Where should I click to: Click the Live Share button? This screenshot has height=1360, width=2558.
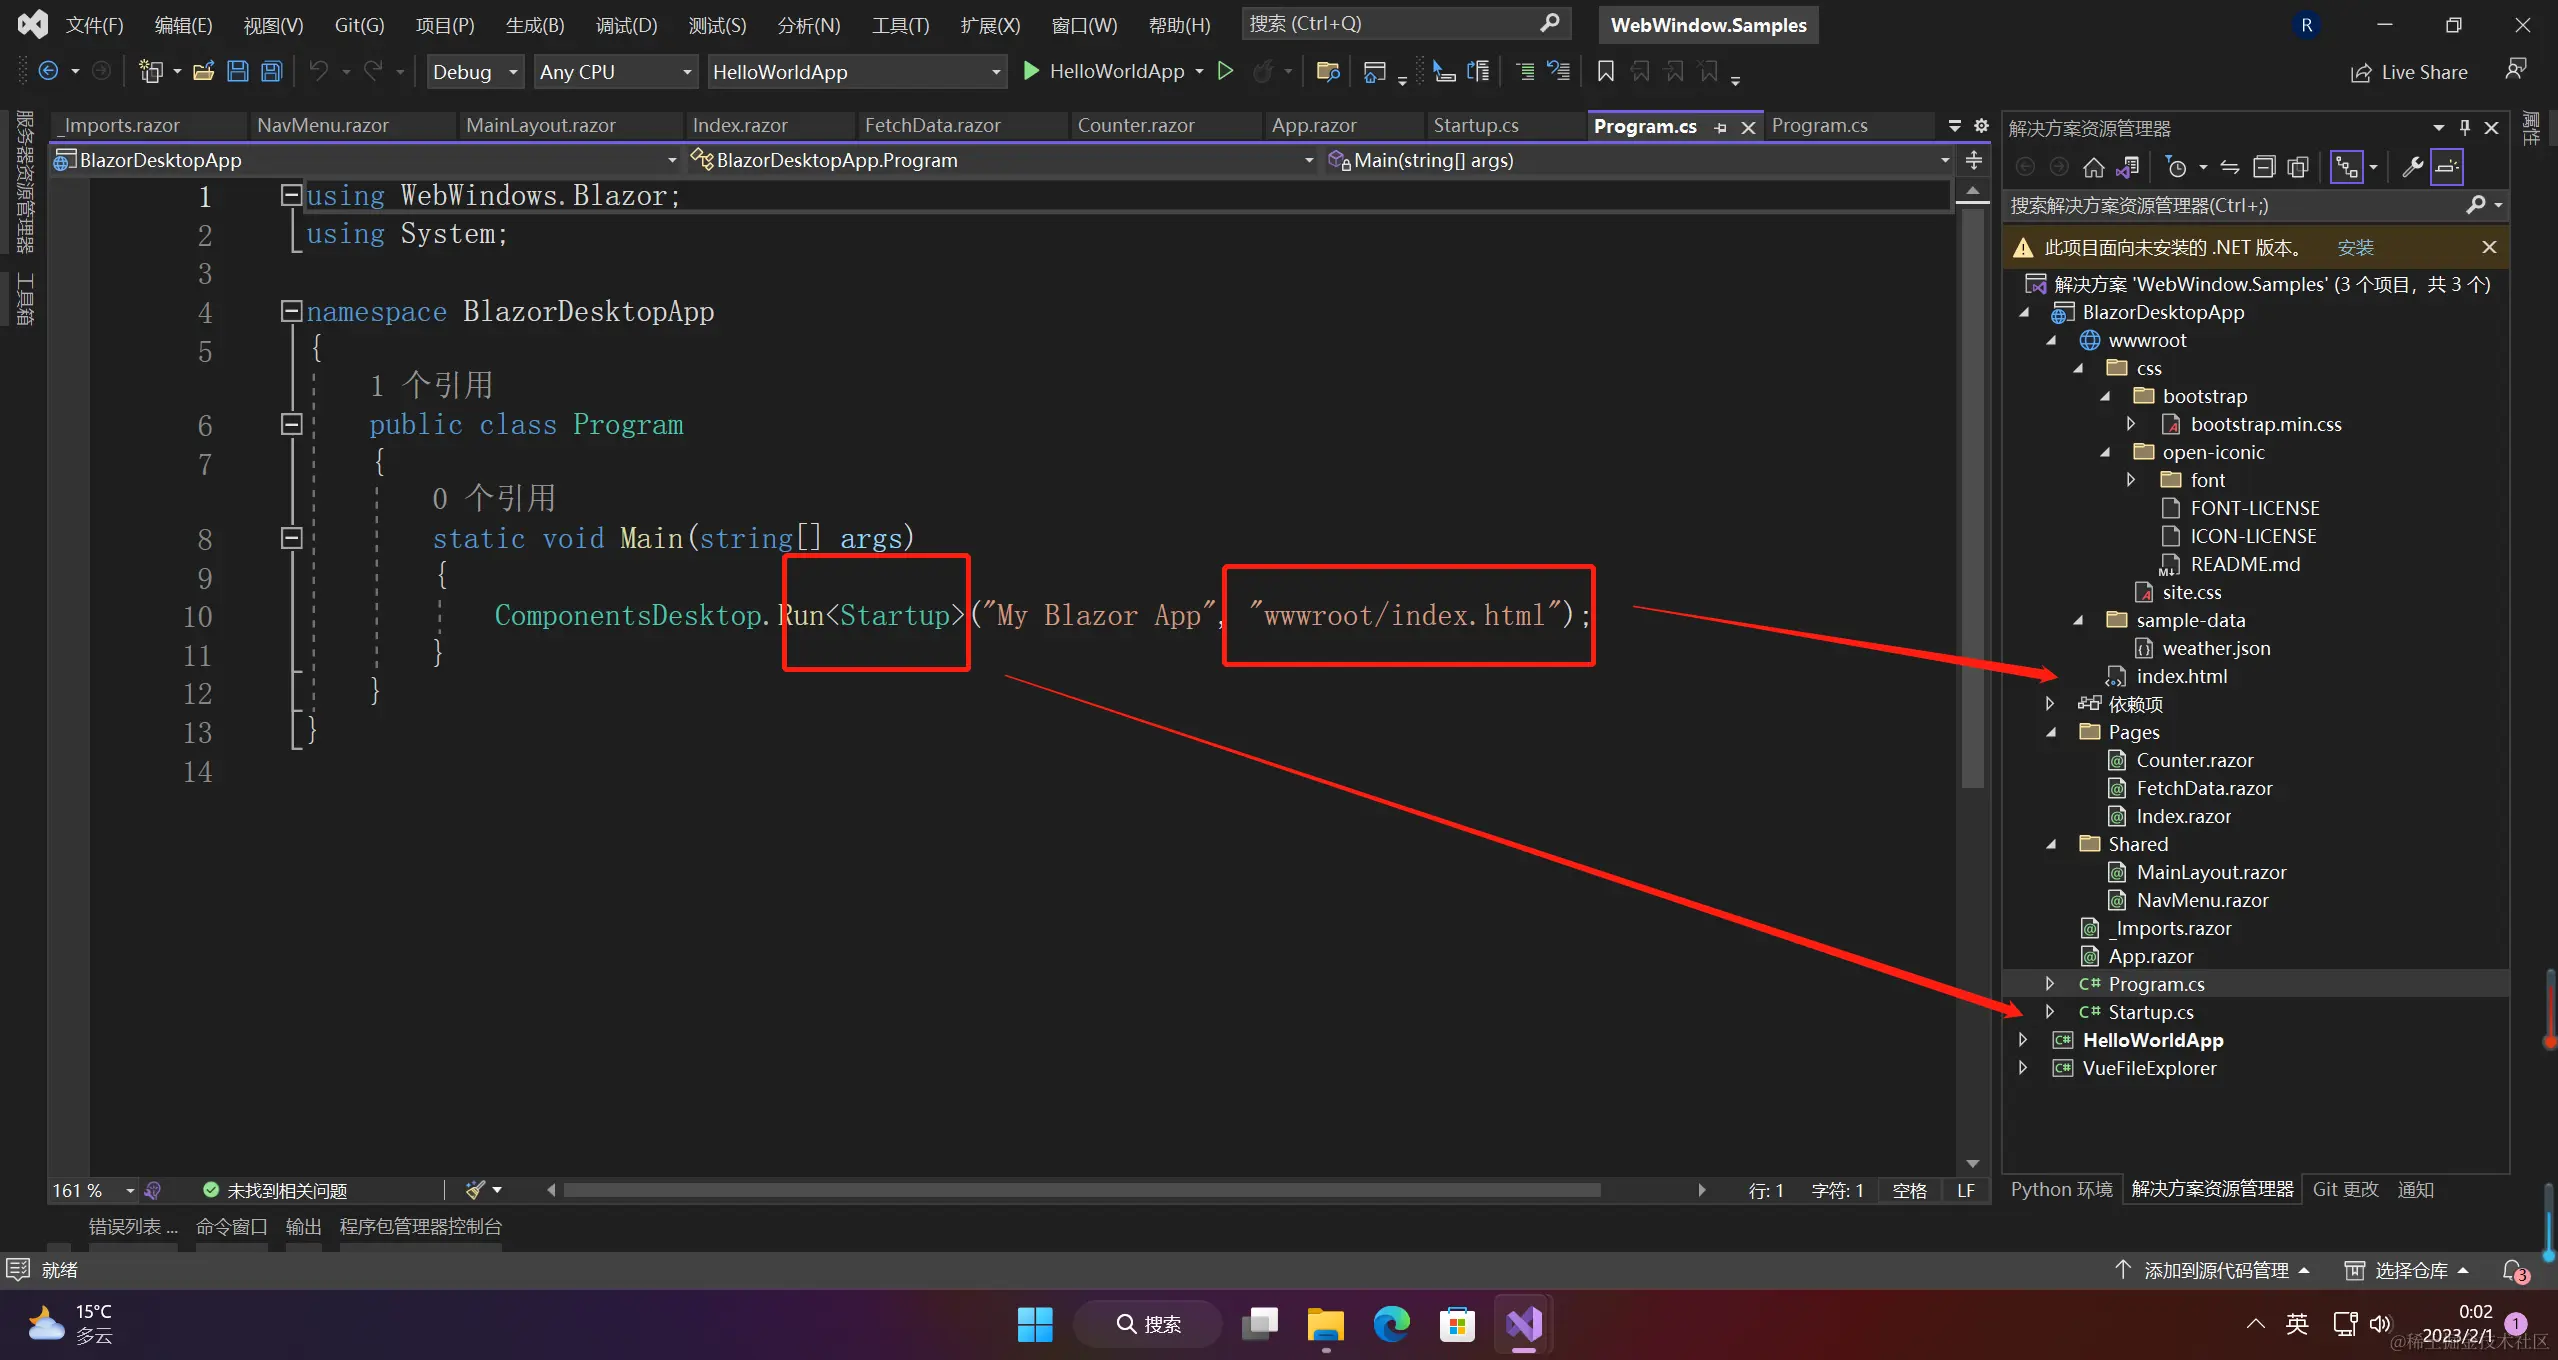coord(2409,72)
